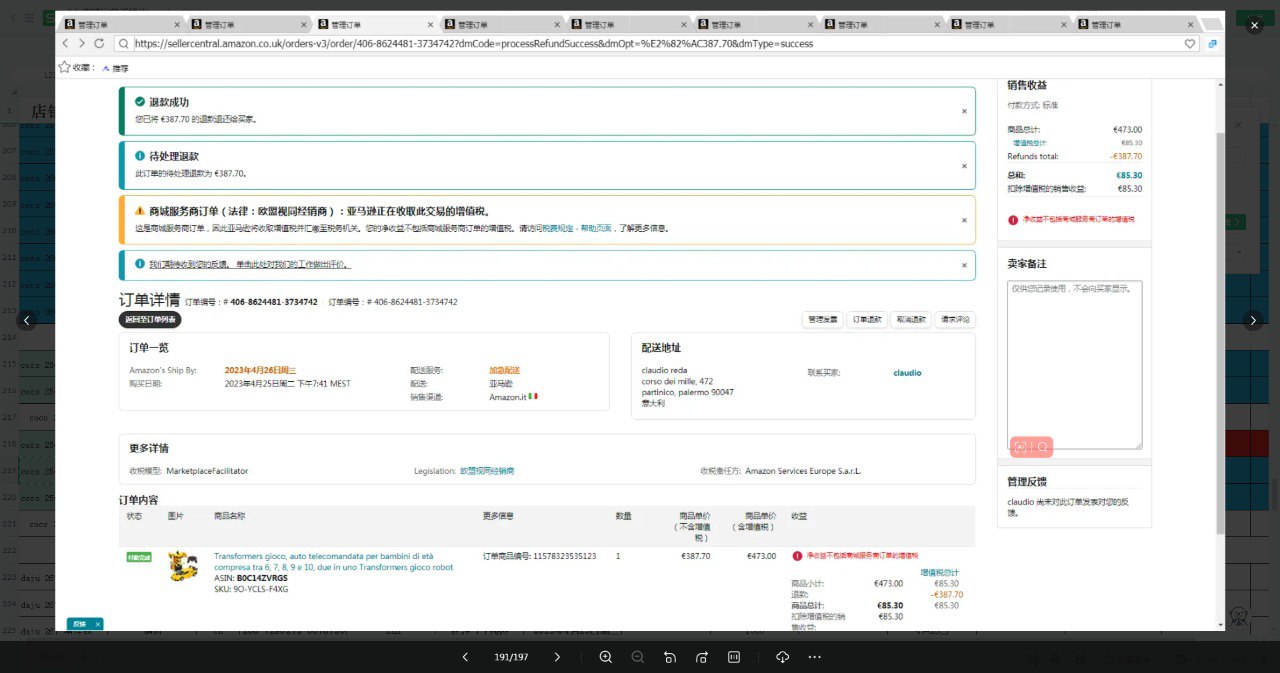Click the favorites star icon
Viewport: 1280px width, 673px height.
[x=64, y=68]
